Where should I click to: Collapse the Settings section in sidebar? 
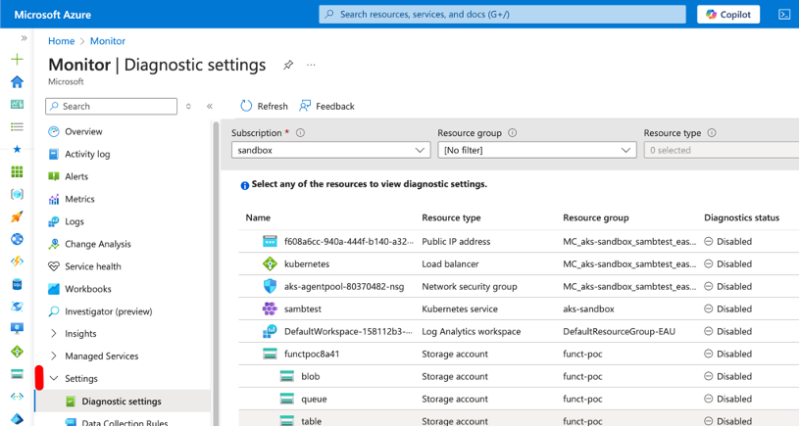(53, 378)
